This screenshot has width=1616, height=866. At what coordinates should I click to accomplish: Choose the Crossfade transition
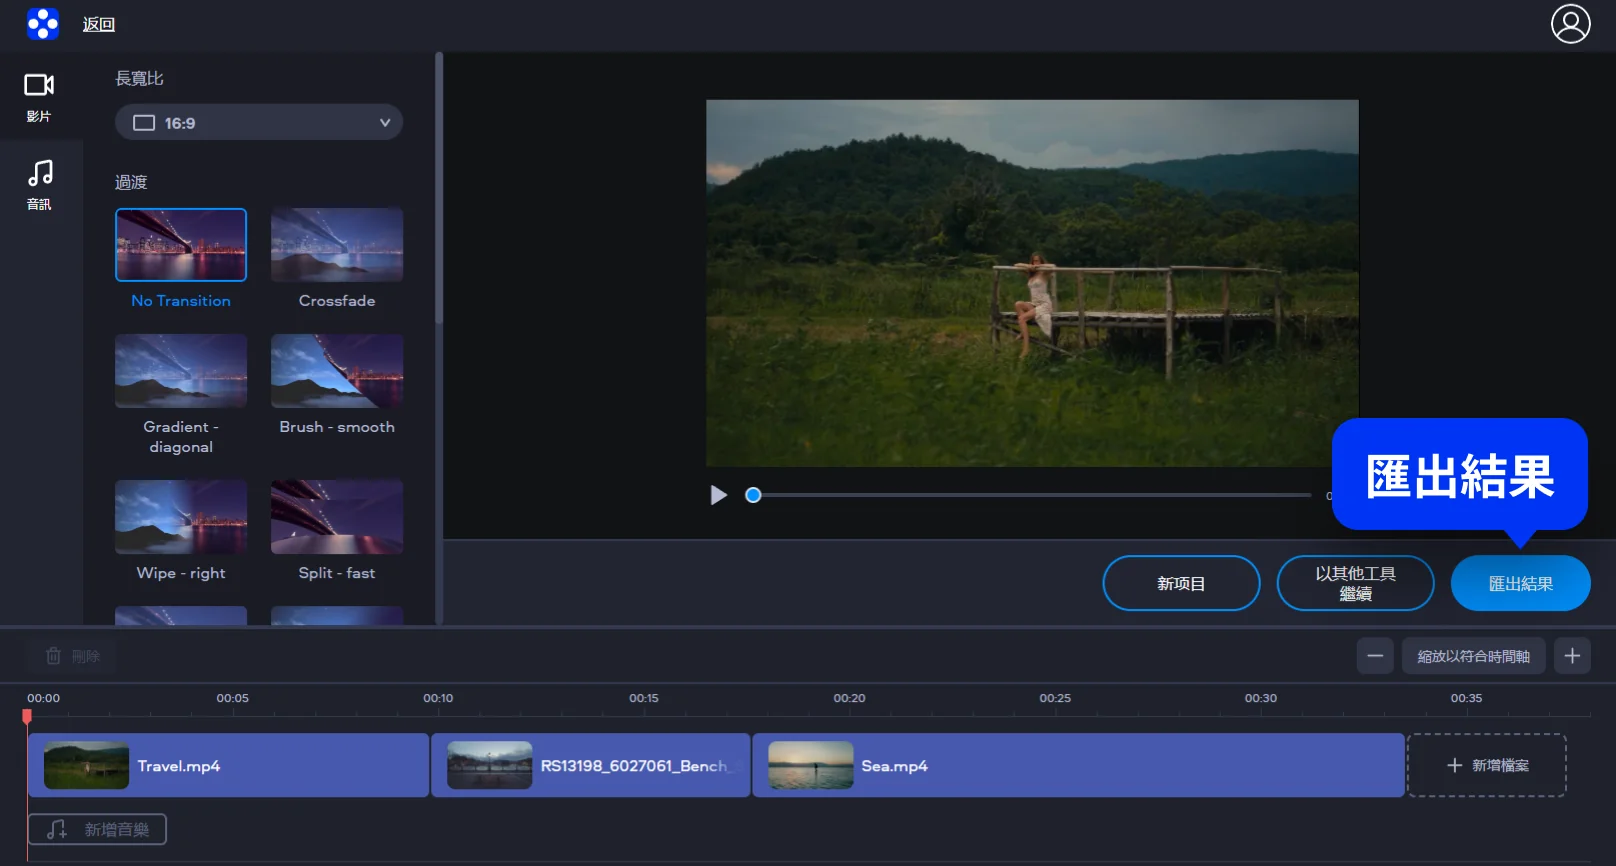pos(337,245)
